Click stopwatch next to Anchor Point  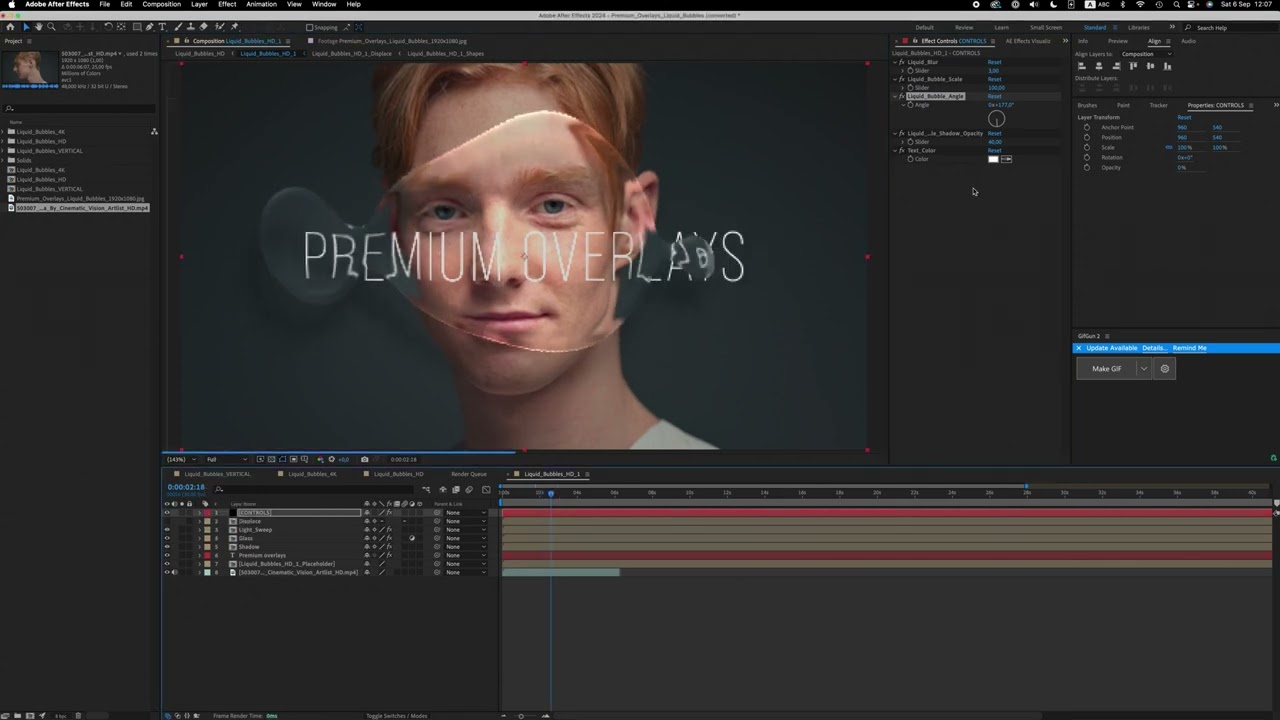(1087, 127)
